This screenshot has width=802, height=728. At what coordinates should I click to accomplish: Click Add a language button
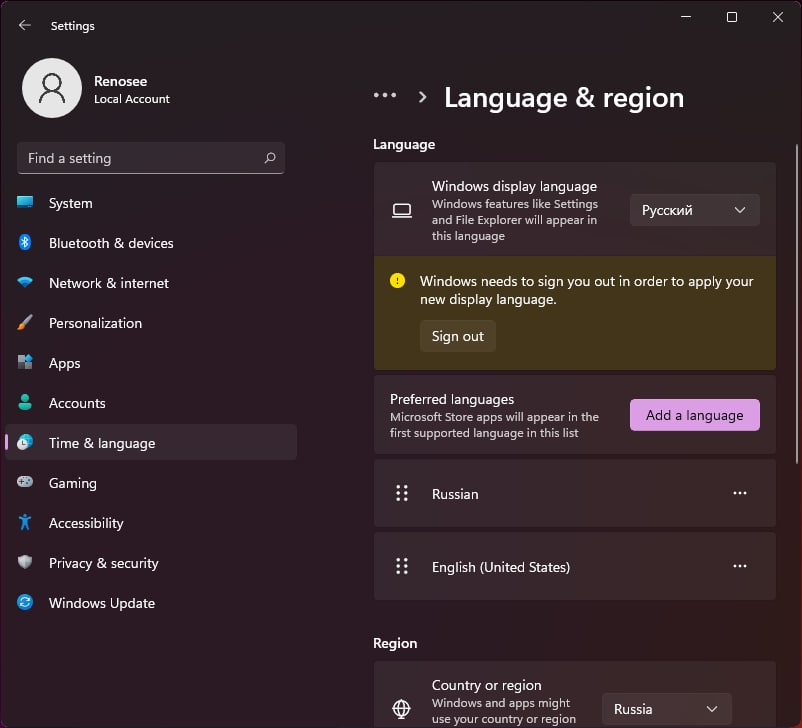click(x=694, y=415)
